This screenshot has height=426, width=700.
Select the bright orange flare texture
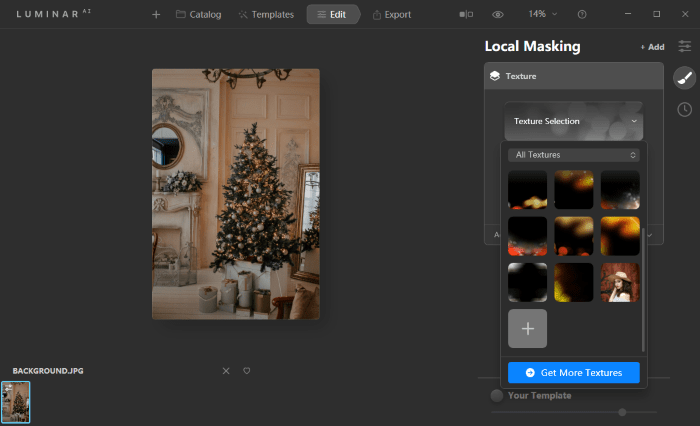[620, 236]
